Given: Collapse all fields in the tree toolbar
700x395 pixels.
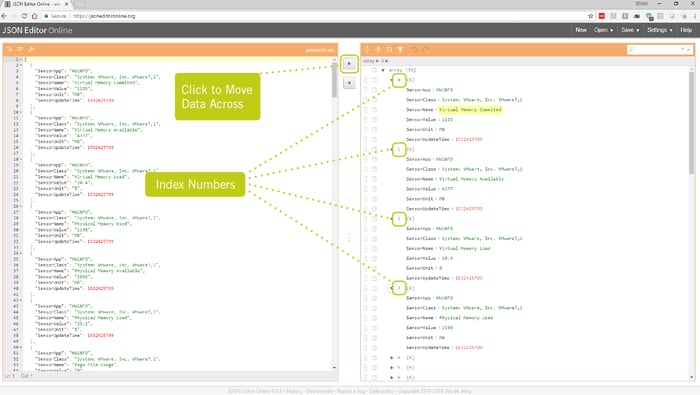Looking at the screenshot, I should (378, 50).
